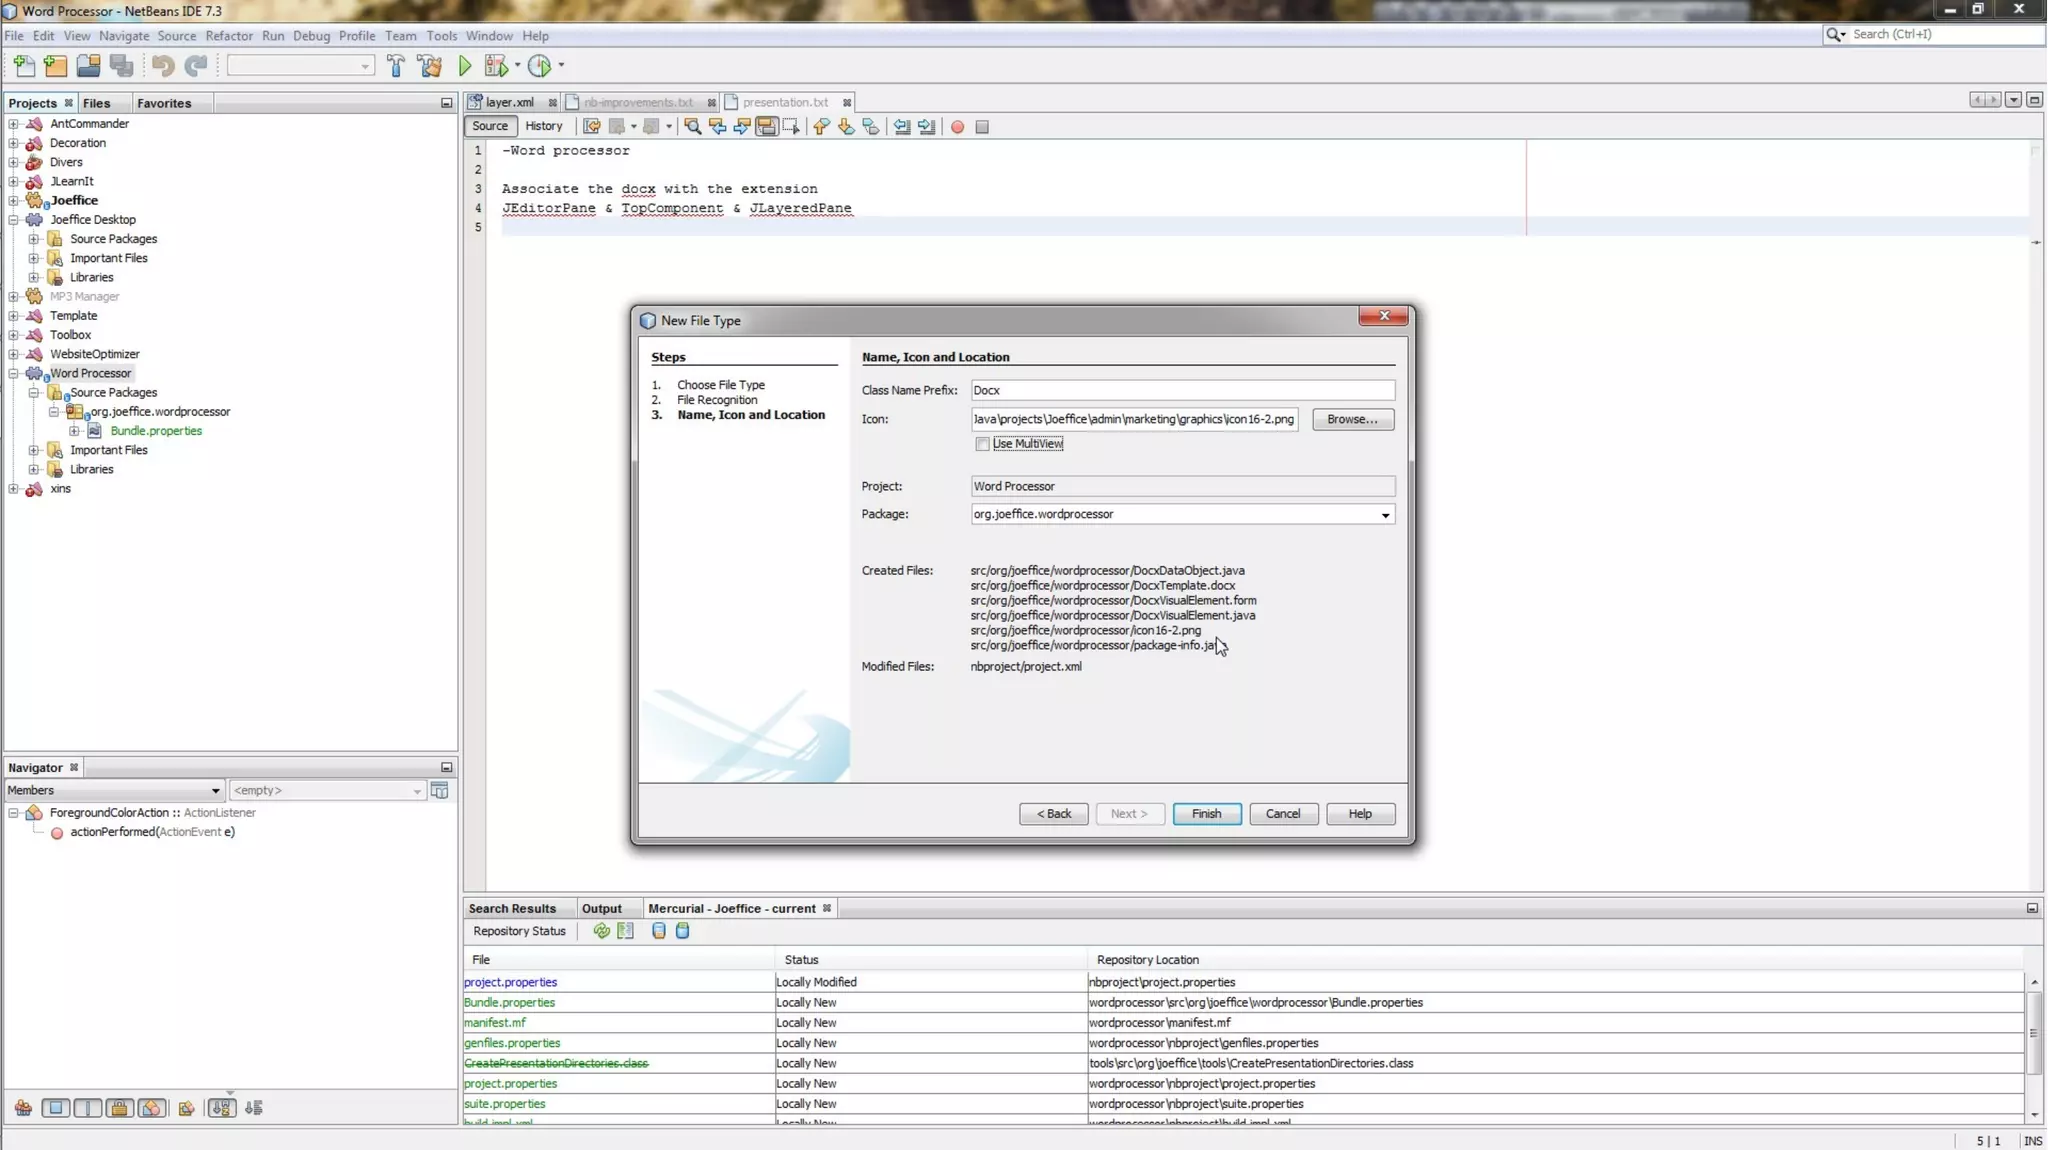Click the Run Project green arrow
Image resolution: width=2048 pixels, height=1150 pixels.
click(x=465, y=66)
